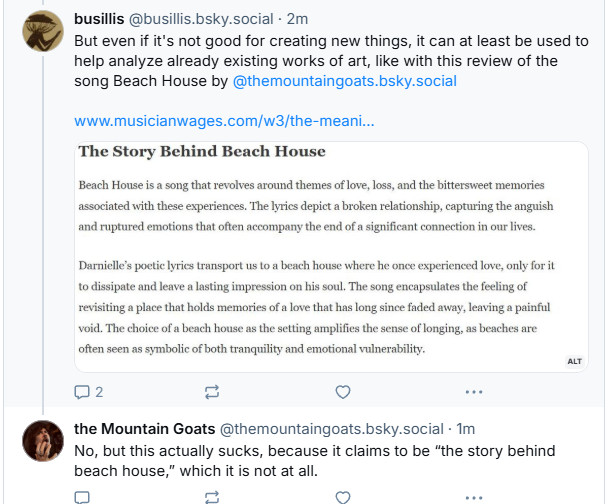Open the musicianwages.com link
614x504 pixels.
point(224,121)
